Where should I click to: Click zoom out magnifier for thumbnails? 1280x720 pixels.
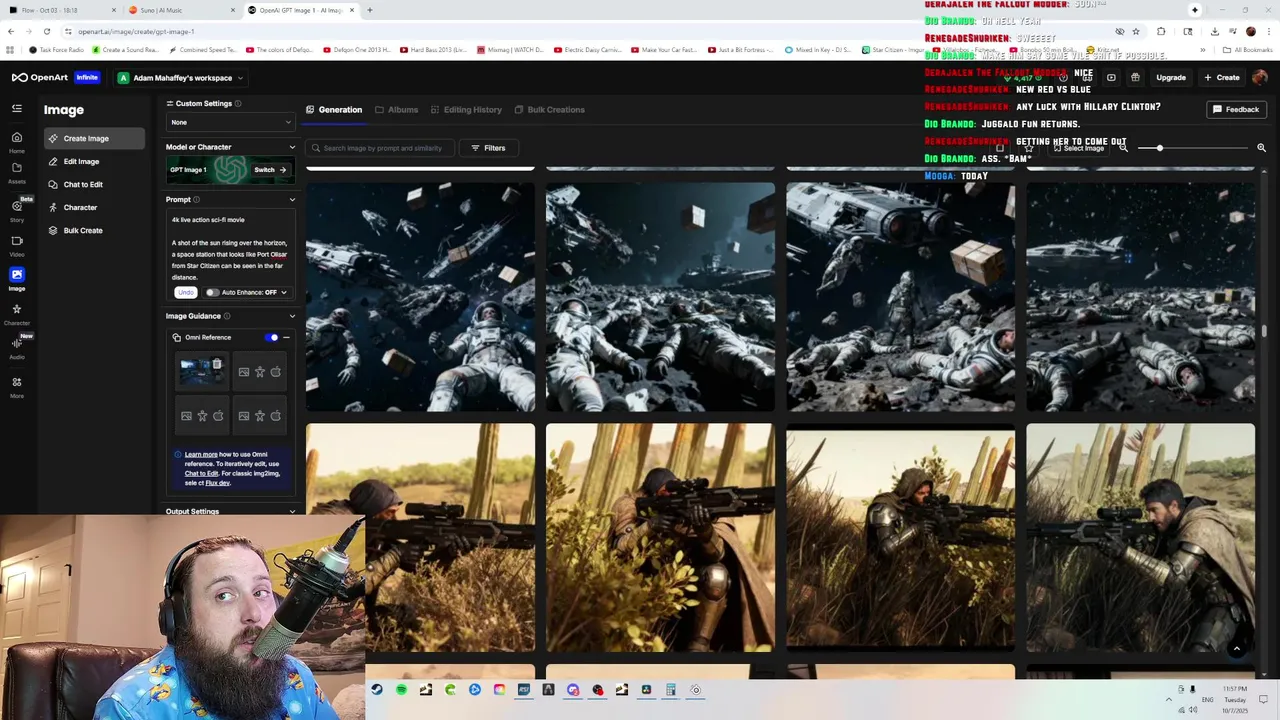[x=1124, y=148]
